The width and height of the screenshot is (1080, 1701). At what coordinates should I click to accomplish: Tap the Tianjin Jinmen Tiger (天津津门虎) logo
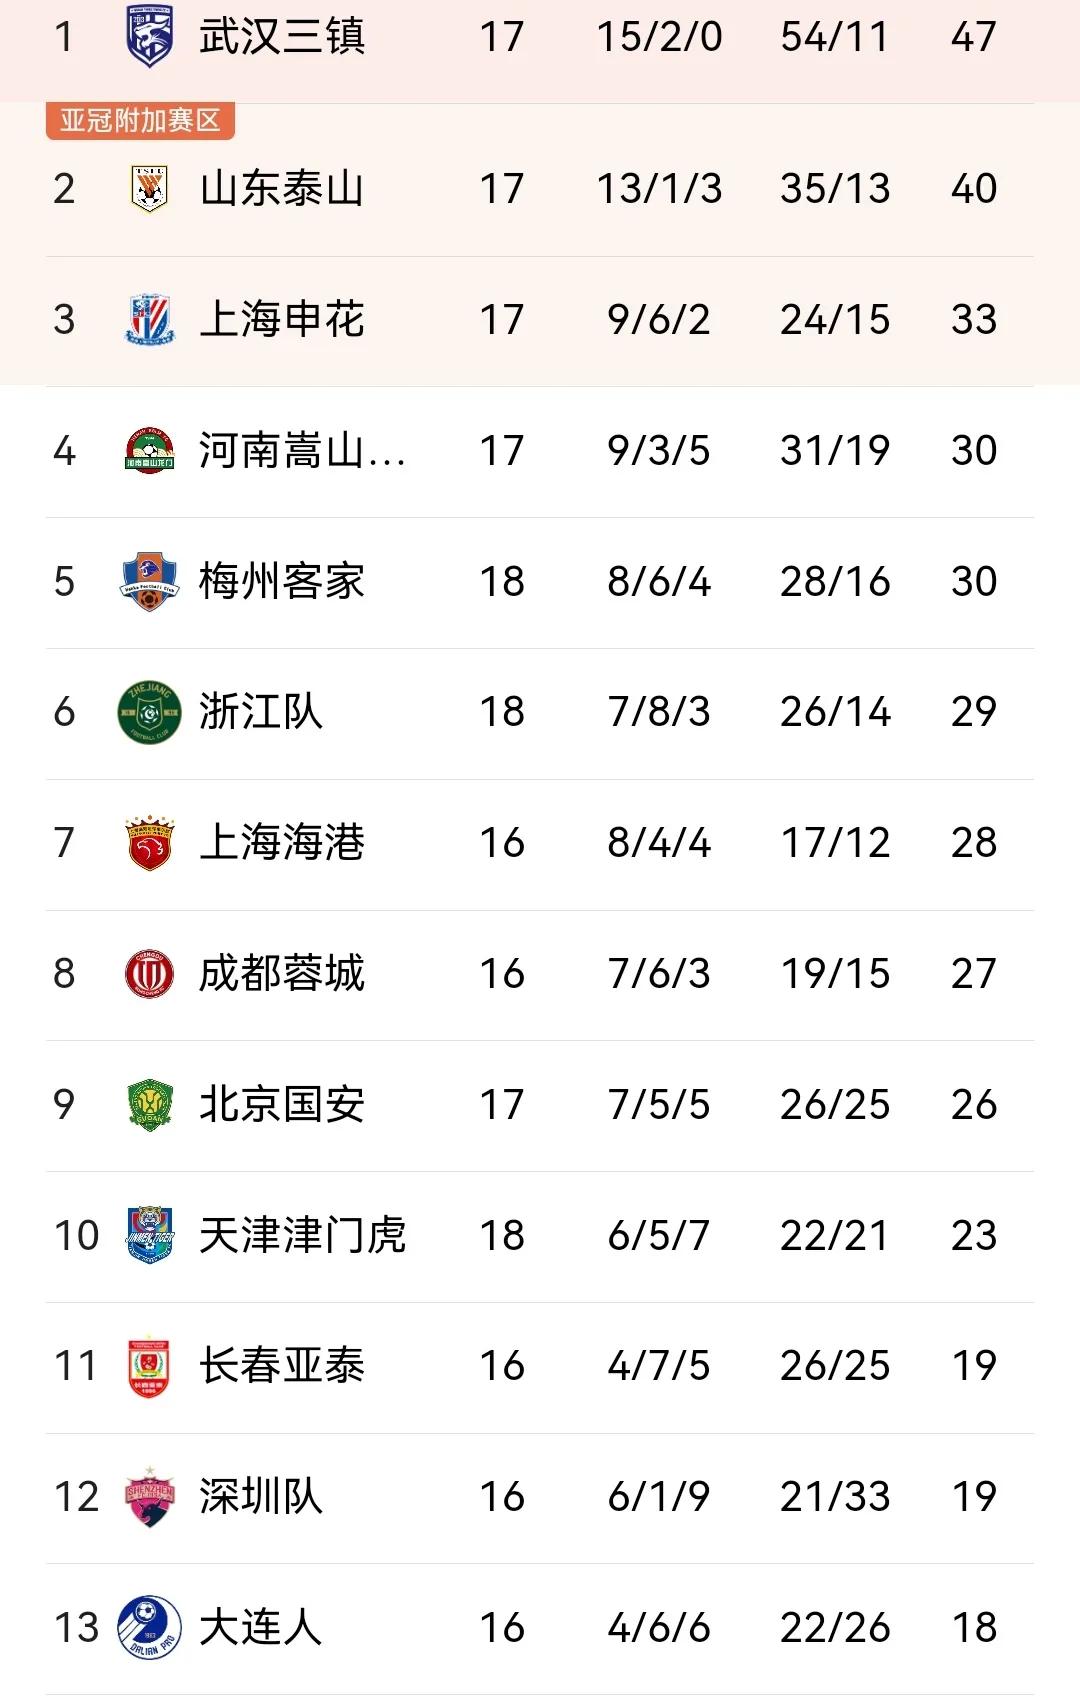coord(149,1235)
